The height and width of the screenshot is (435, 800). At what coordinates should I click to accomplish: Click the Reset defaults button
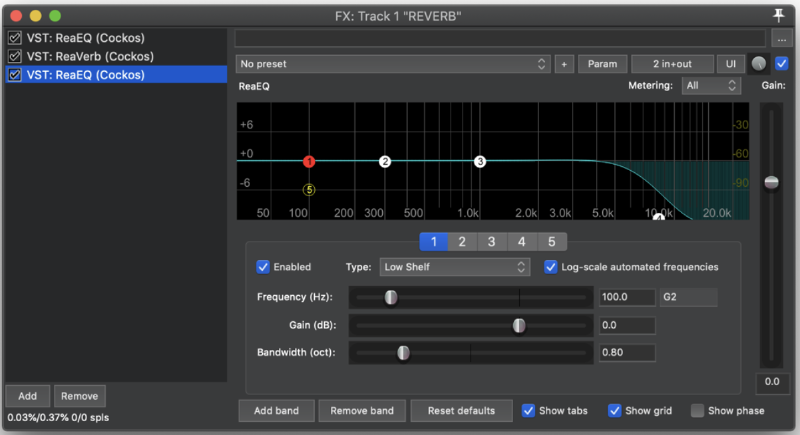pyautogui.click(x=461, y=411)
